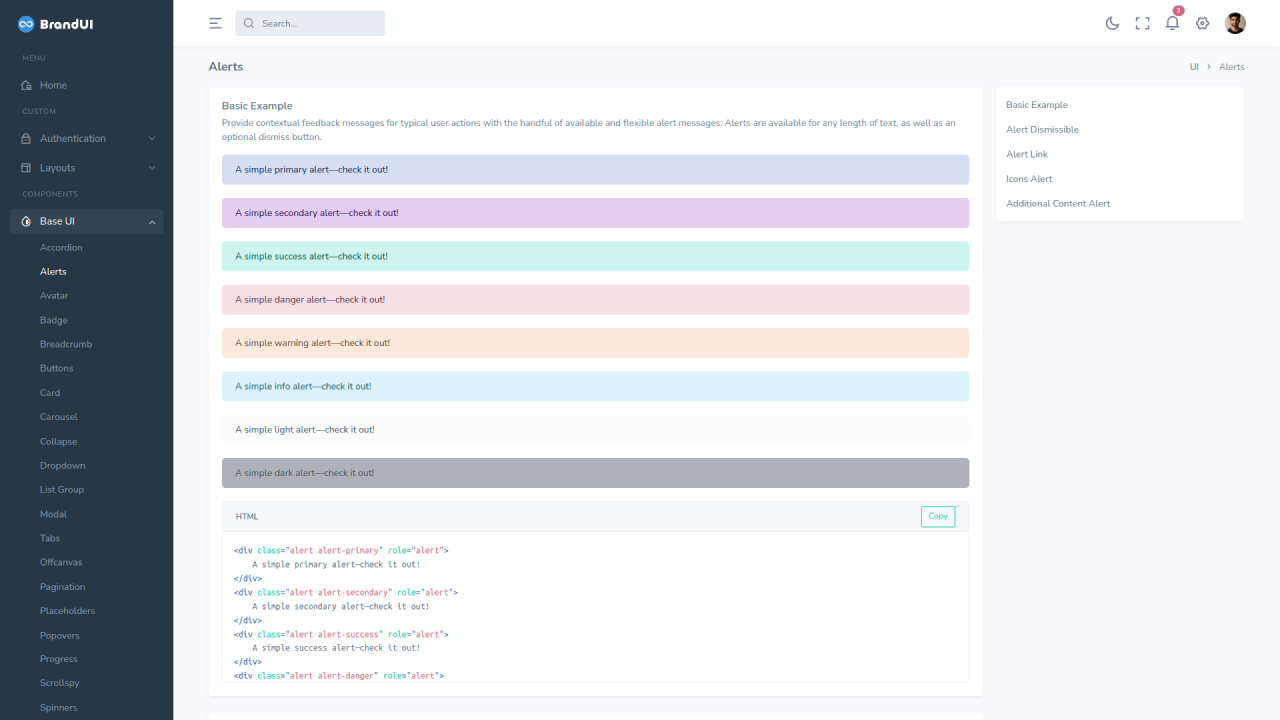
Task: Click the BrandUI logo icon
Action: [x=27, y=23]
